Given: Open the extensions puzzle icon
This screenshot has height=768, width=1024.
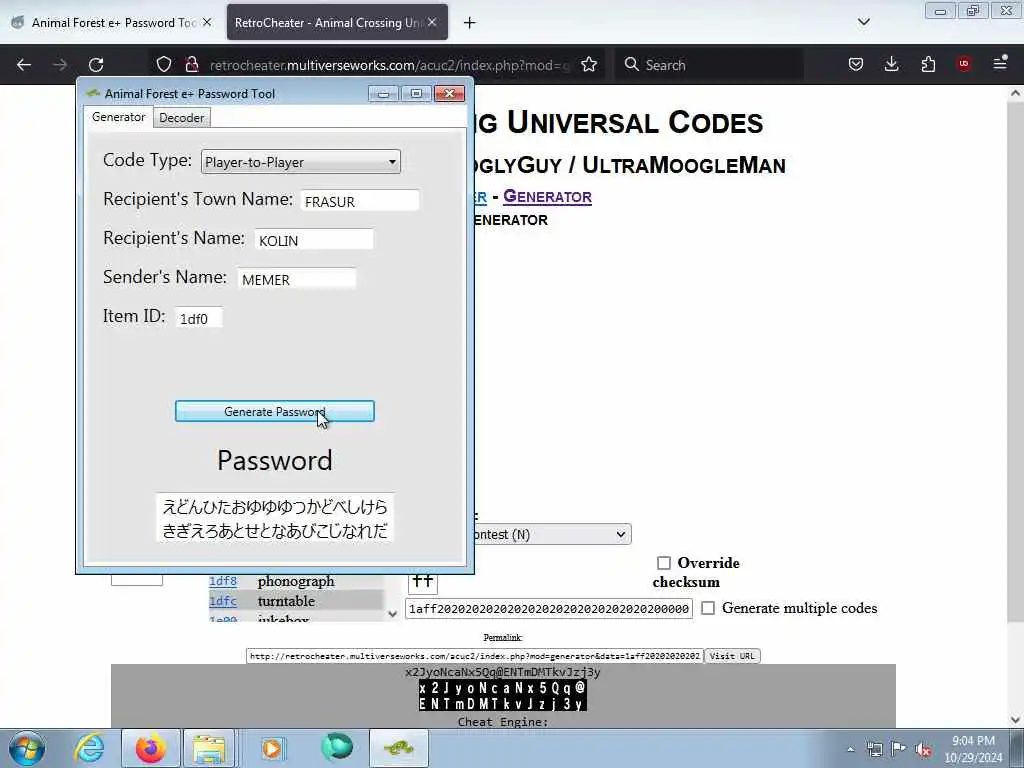Looking at the screenshot, I should point(928,64).
